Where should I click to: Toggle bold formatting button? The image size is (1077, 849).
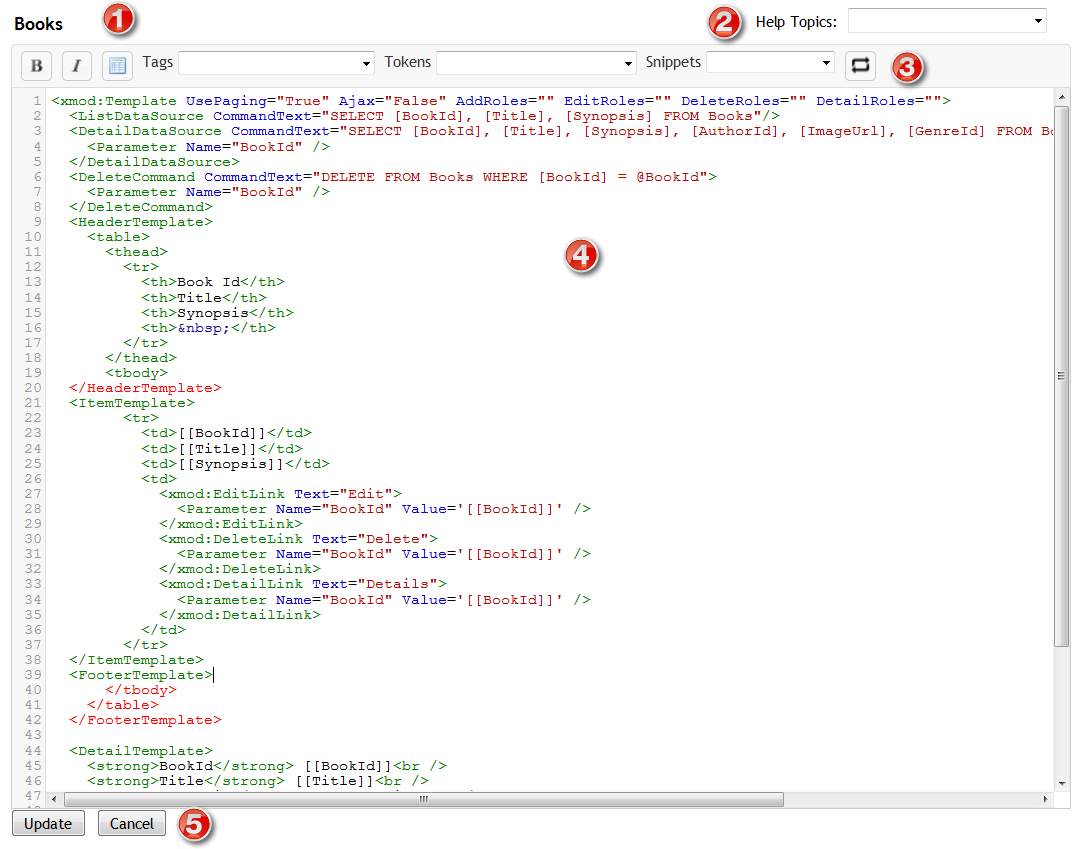[36, 65]
